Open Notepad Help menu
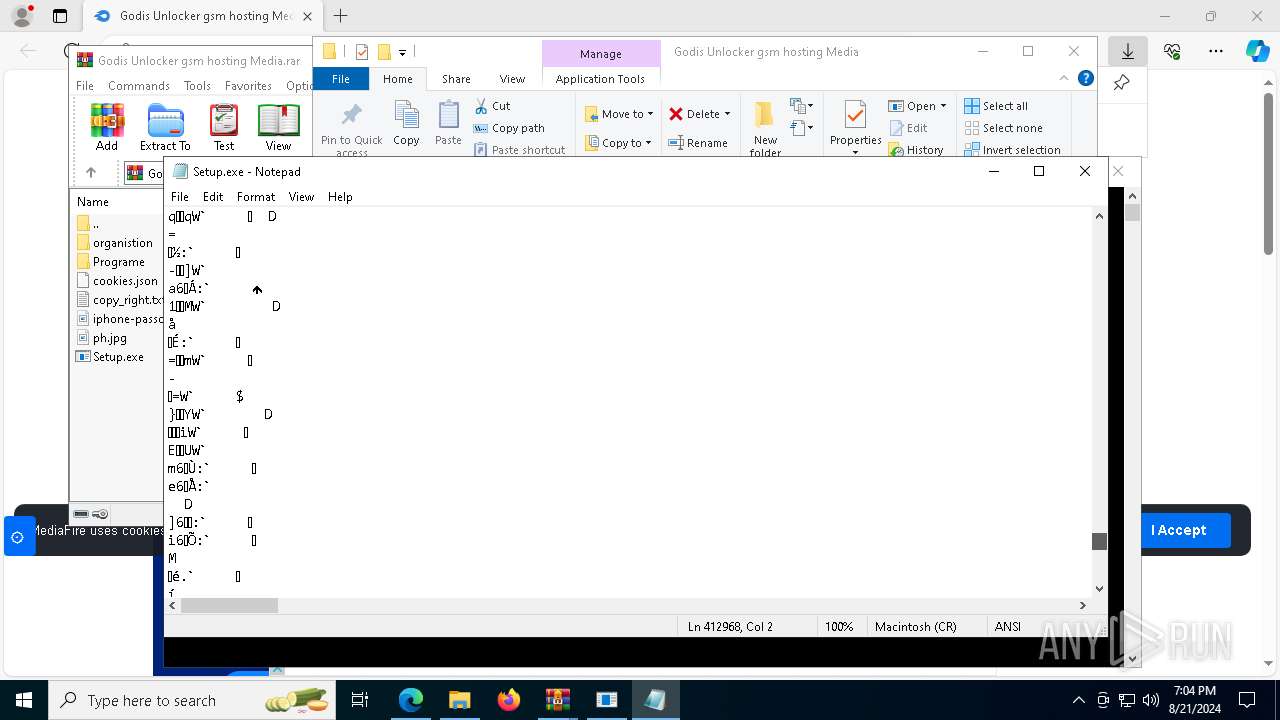 (340, 197)
